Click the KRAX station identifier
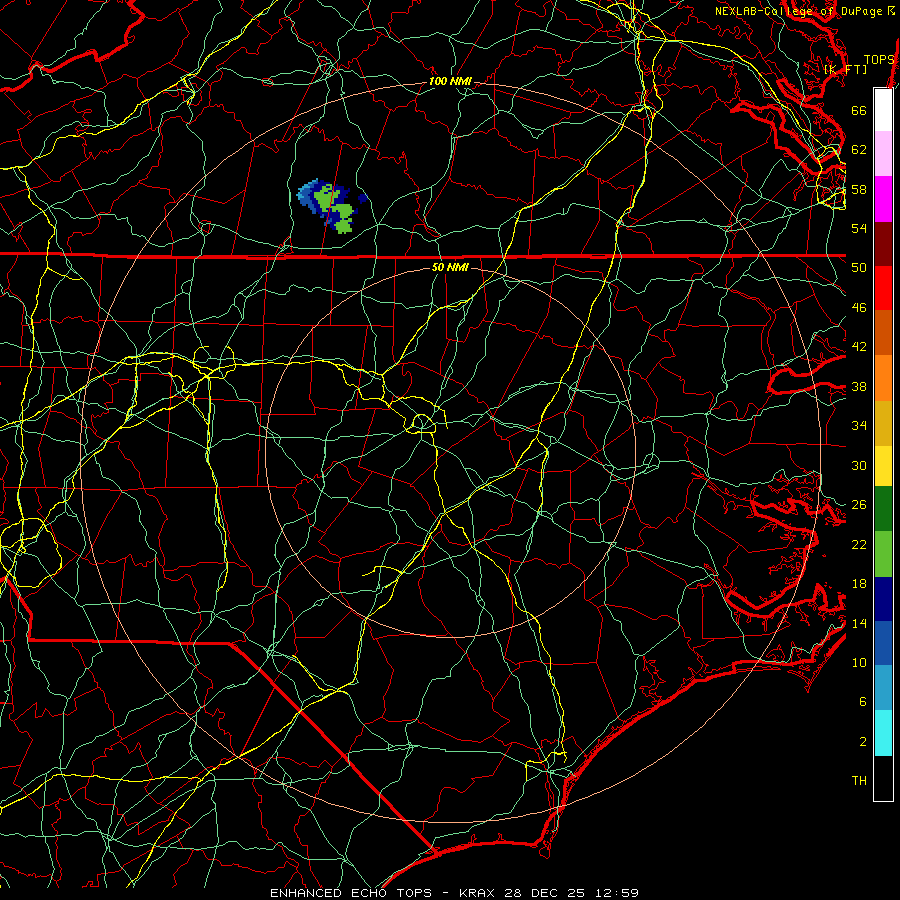The height and width of the screenshot is (900, 900). [479, 893]
